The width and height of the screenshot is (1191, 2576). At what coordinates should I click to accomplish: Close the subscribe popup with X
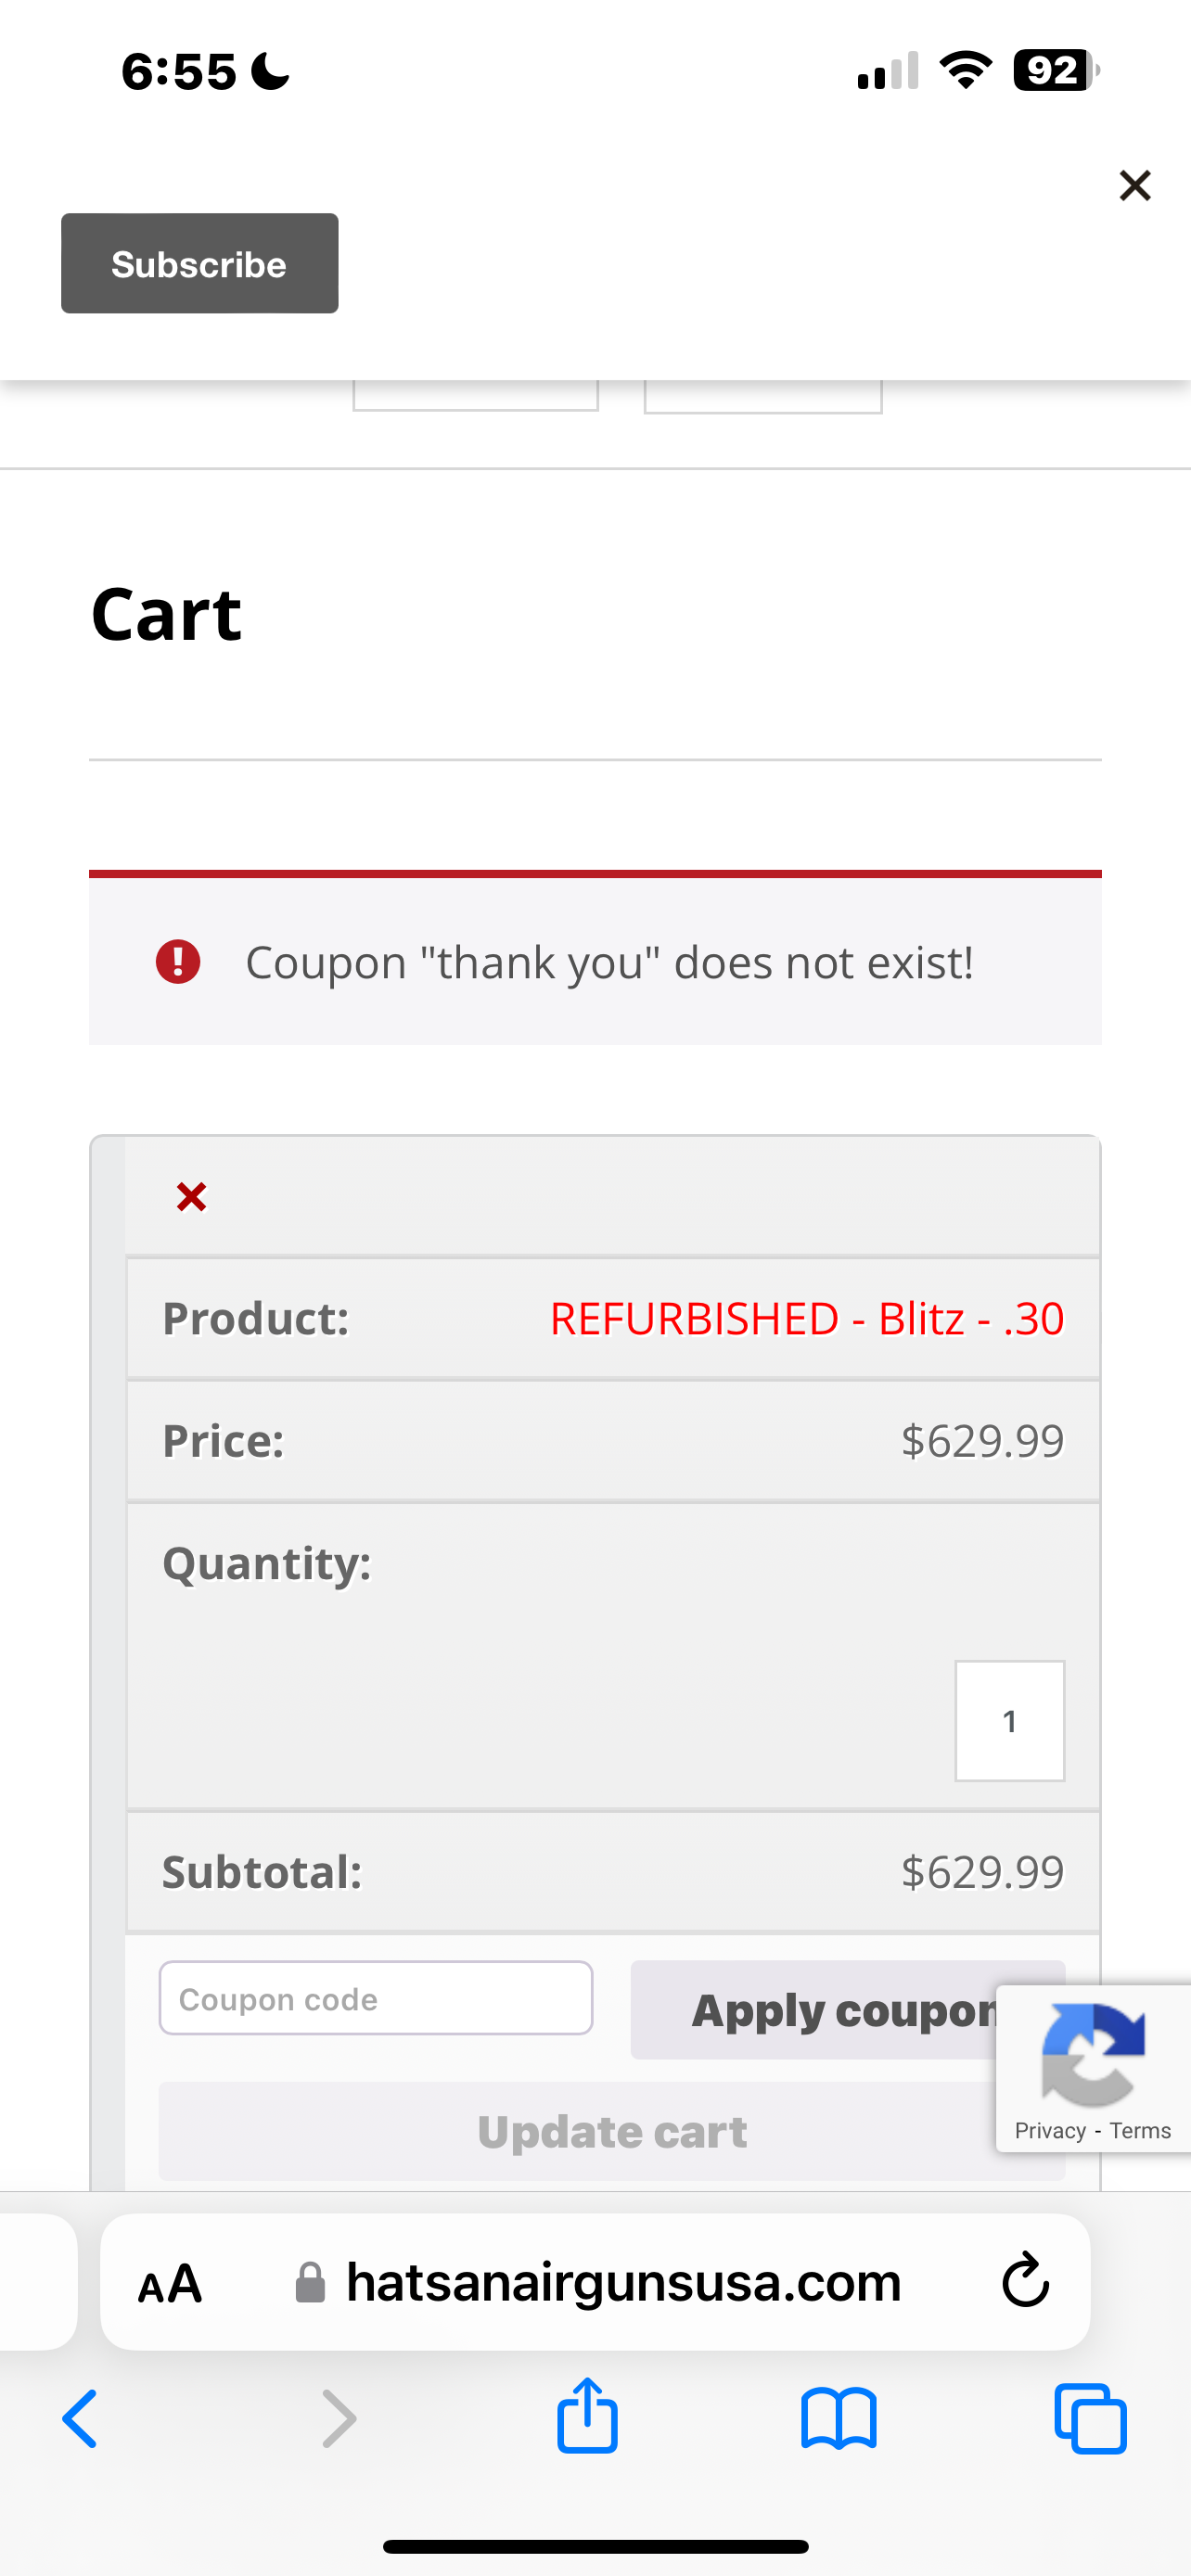(1135, 185)
